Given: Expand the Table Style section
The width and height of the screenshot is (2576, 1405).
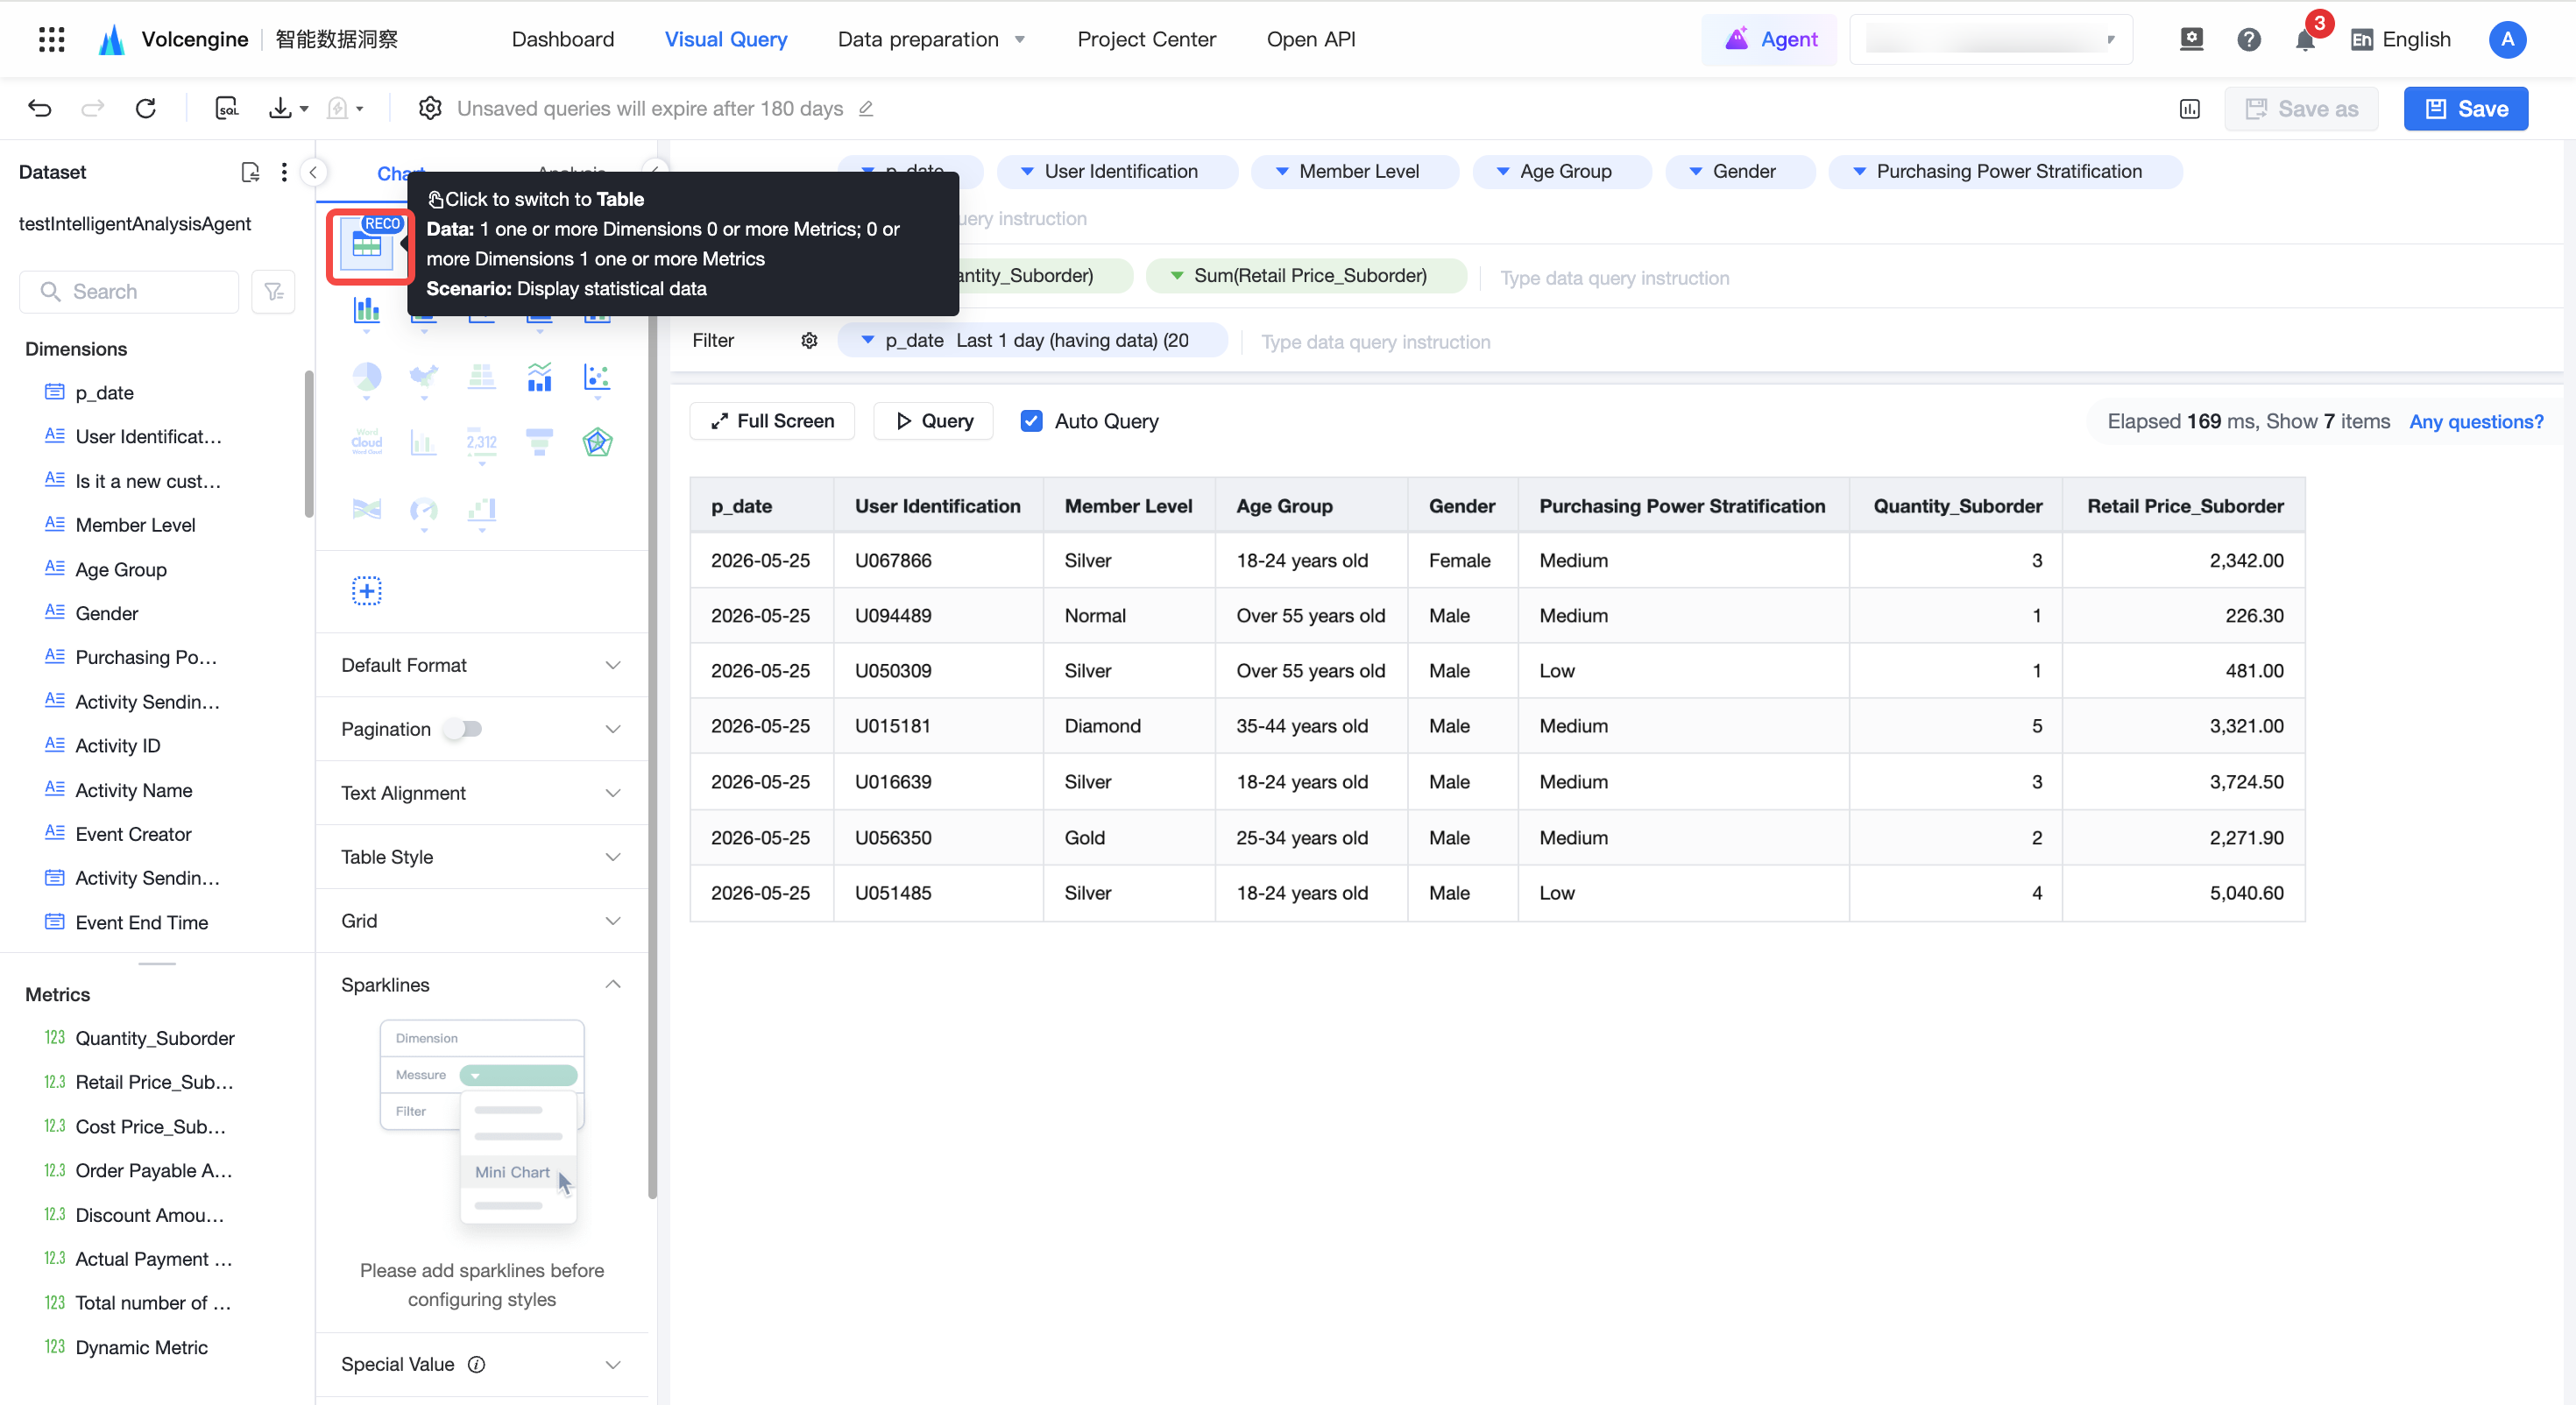Looking at the screenshot, I should click(481, 856).
